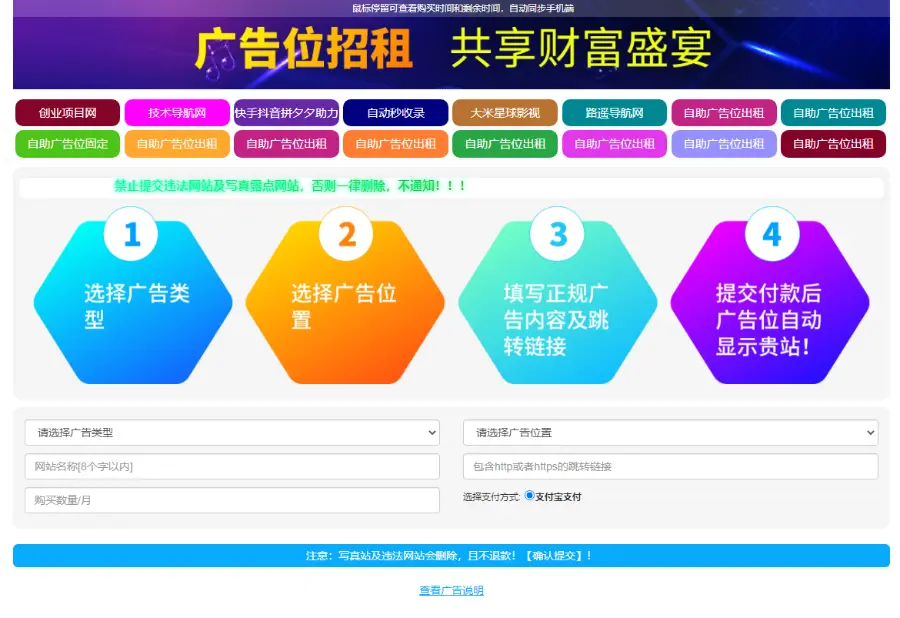Select the 支付宝支付 radio button
This screenshot has height=618, width=900.
point(530,495)
